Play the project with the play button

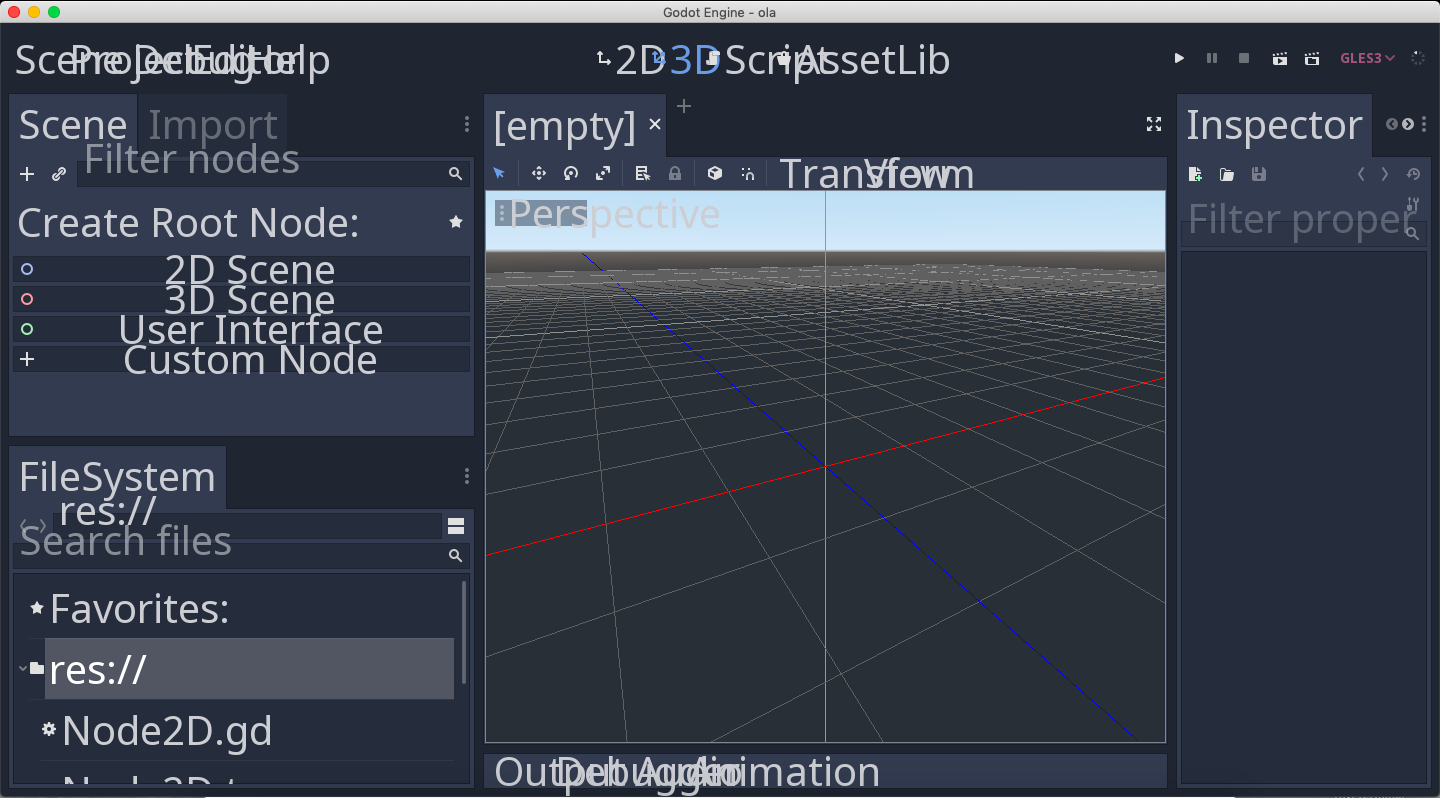1179,59
